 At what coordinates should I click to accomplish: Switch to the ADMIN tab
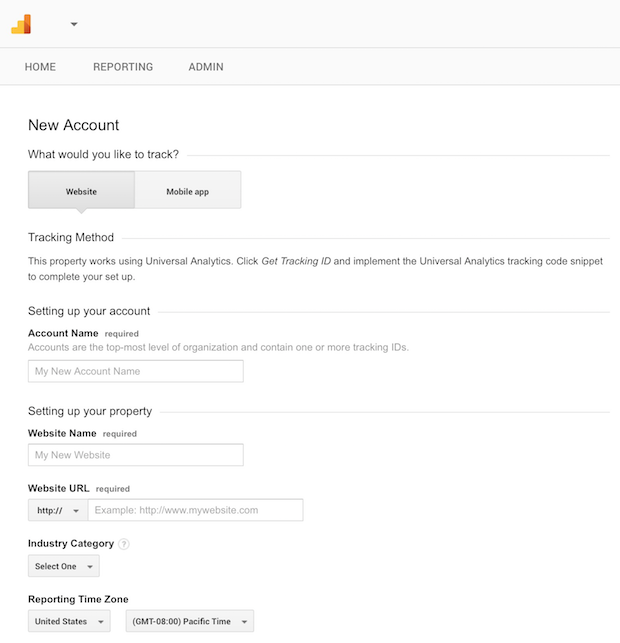click(x=206, y=67)
